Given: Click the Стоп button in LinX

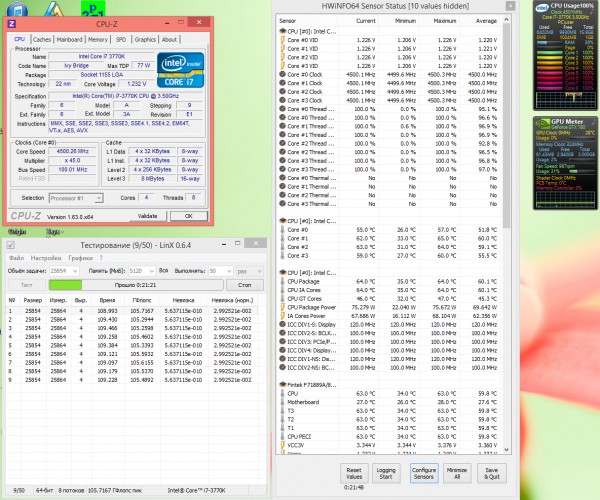Looking at the screenshot, I should (x=245, y=285).
